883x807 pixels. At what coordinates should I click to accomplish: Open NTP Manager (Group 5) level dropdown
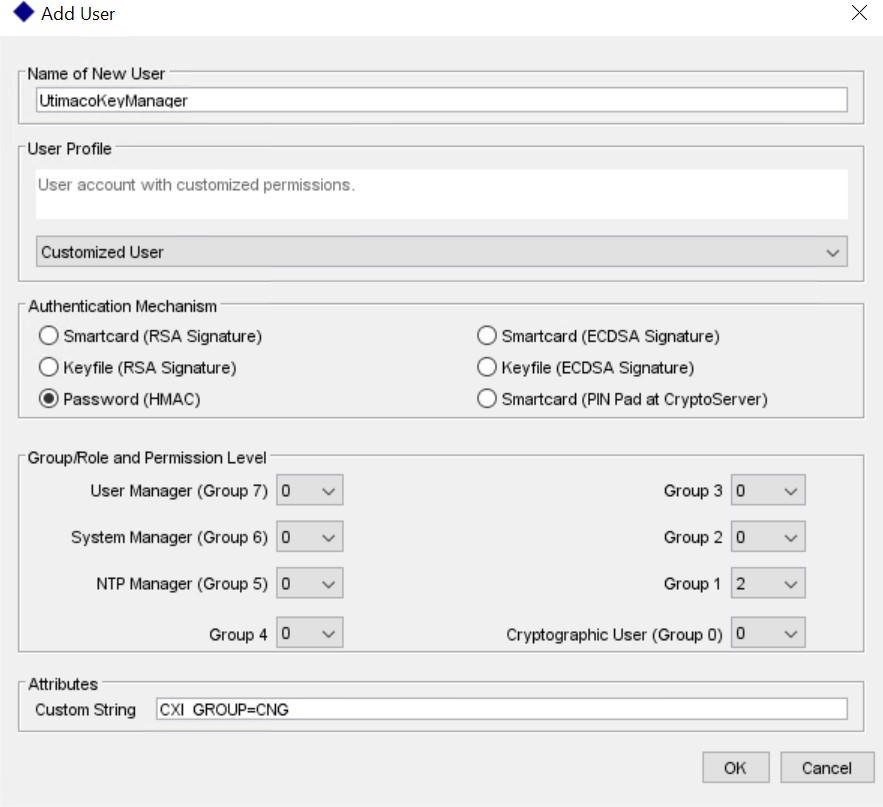pyautogui.click(x=309, y=583)
